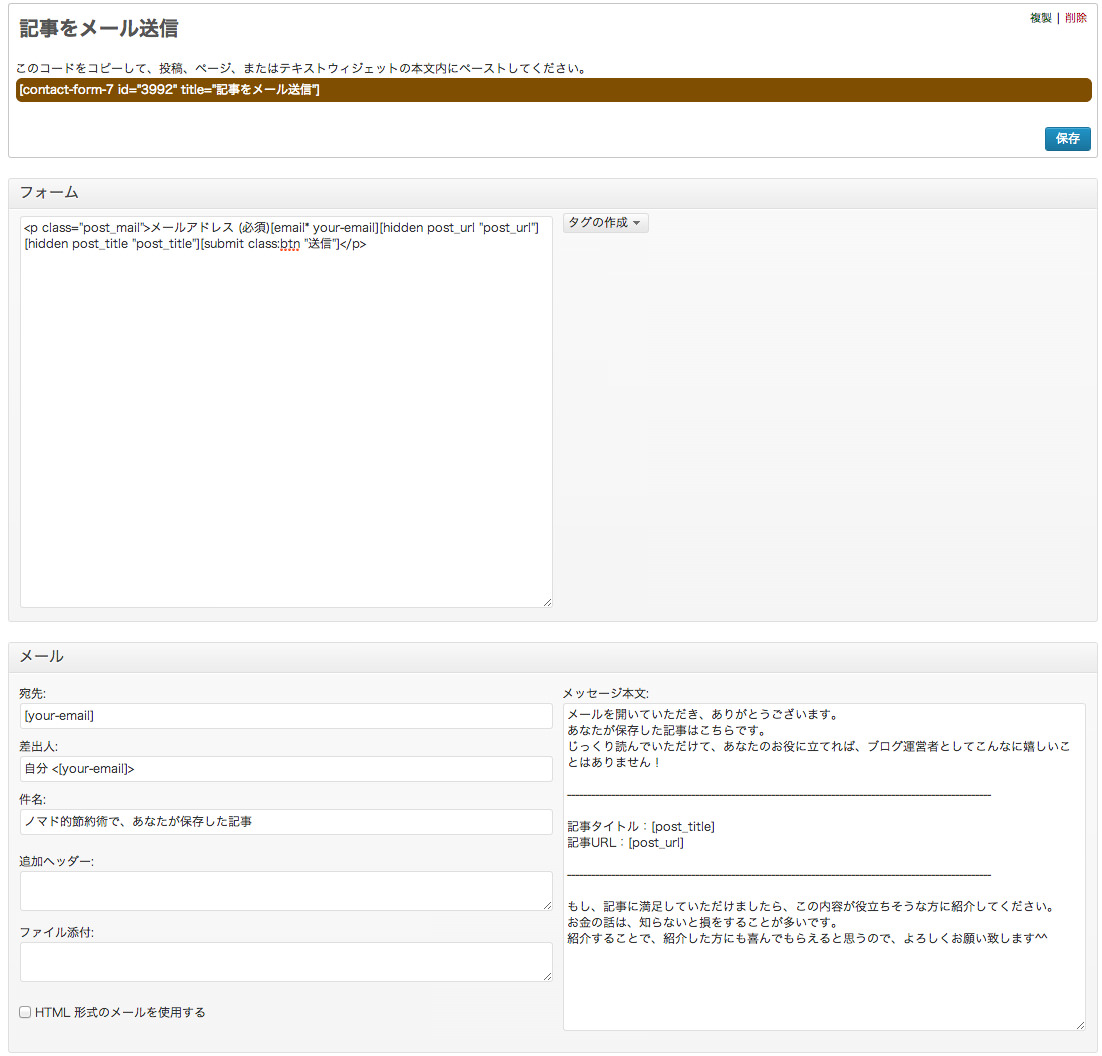Viewport: 1102px width, 1056px height.
Task: Focus the 差出人 sender field
Action: pyautogui.click(x=286, y=769)
